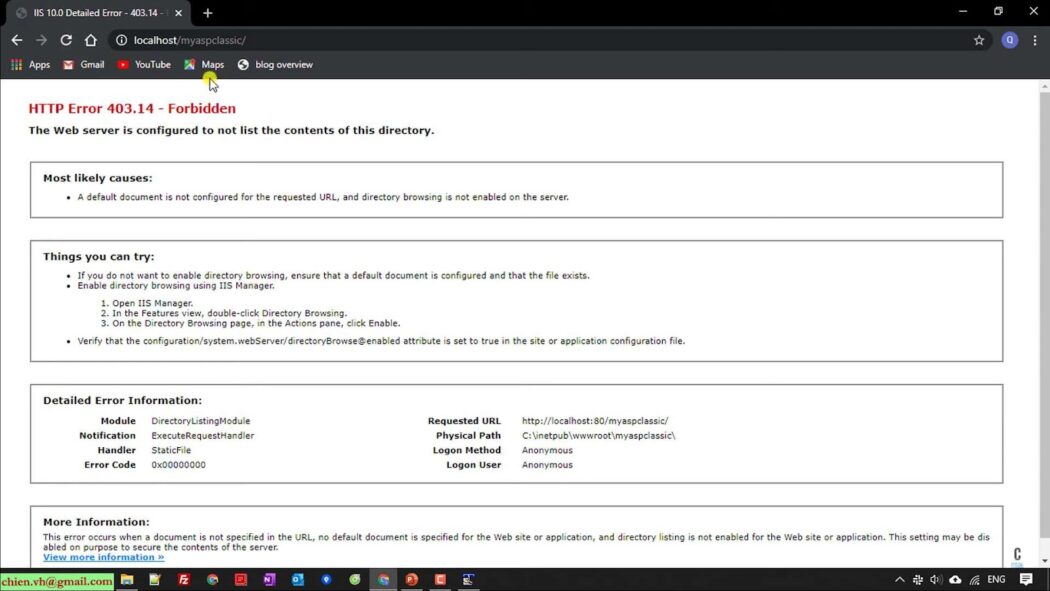The width and height of the screenshot is (1050, 591).
Task: Open Notepad++ from the taskbar
Action: (x=155, y=580)
